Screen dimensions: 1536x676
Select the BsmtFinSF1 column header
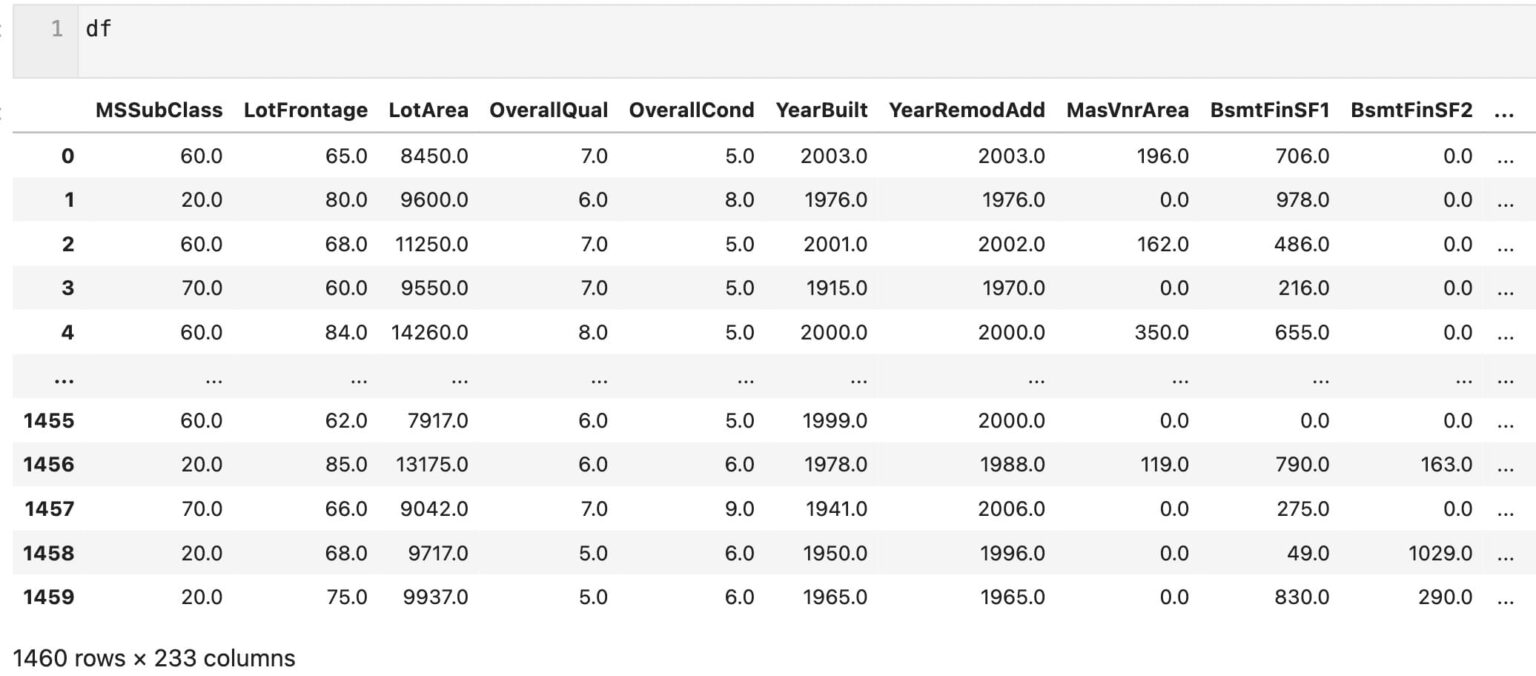[1269, 111]
